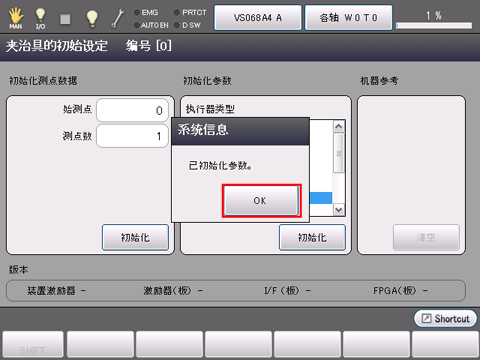480x360 pixels.
Task: Confirm the system message with OK
Action: click(261, 200)
